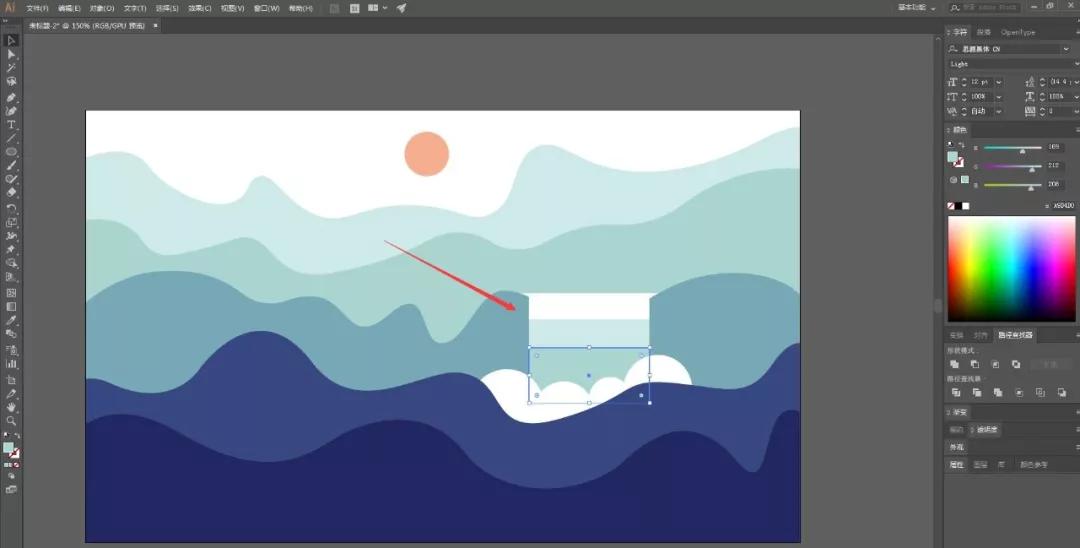The image size is (1080, 548).
Task: Select the Magic Wand tool
Action: click(x=11, y=68)
